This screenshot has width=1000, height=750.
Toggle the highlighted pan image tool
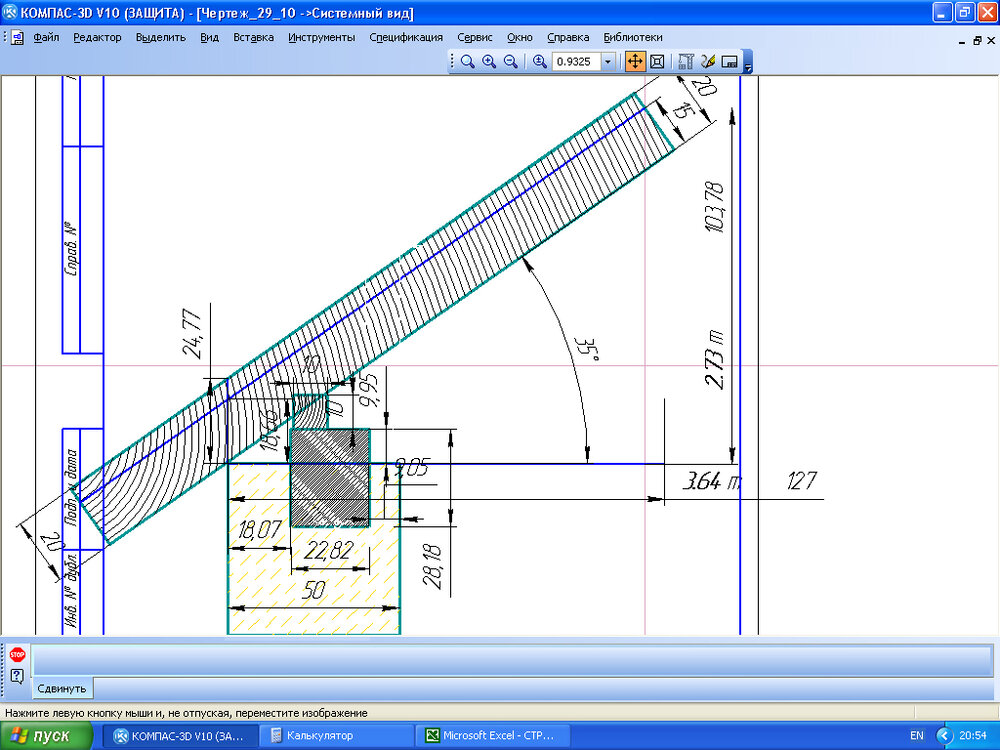634,61
